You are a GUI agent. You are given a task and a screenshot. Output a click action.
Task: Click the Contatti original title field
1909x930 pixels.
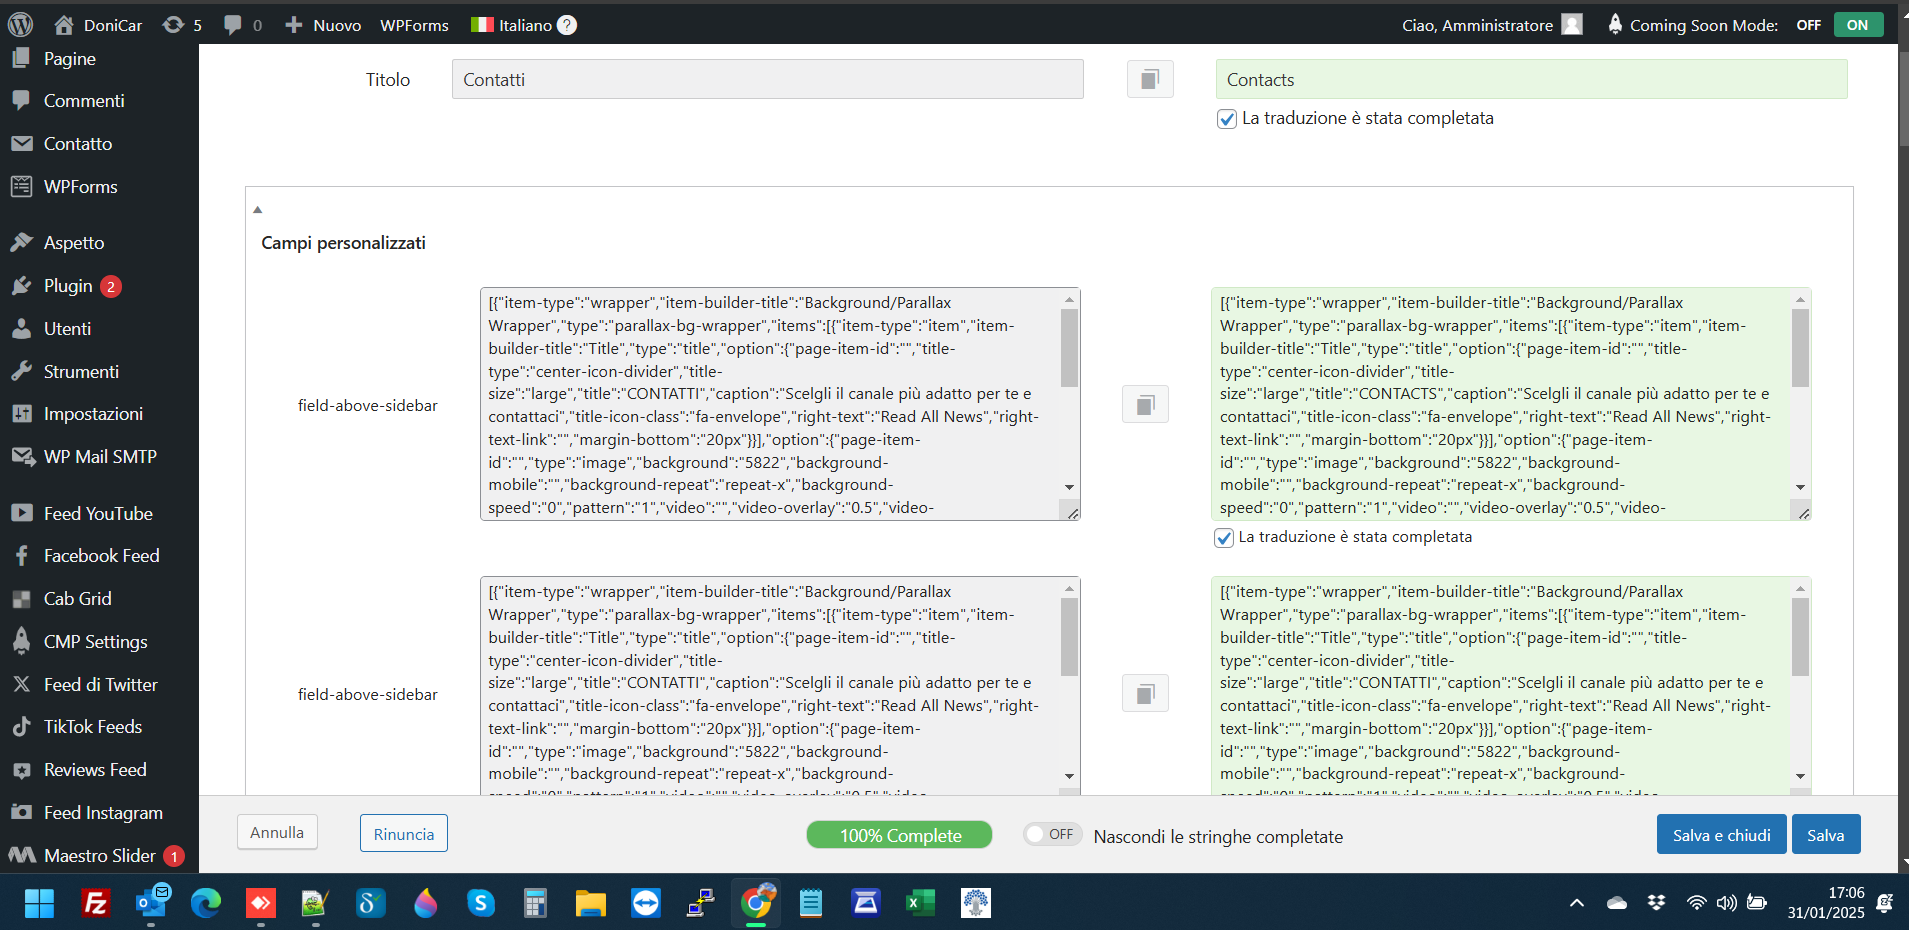767,79
